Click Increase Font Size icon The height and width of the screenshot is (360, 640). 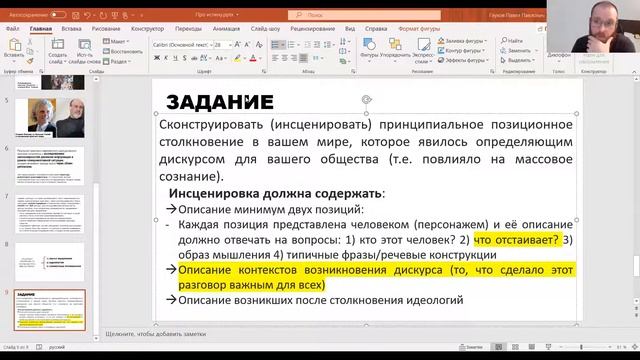coord(238,44)
